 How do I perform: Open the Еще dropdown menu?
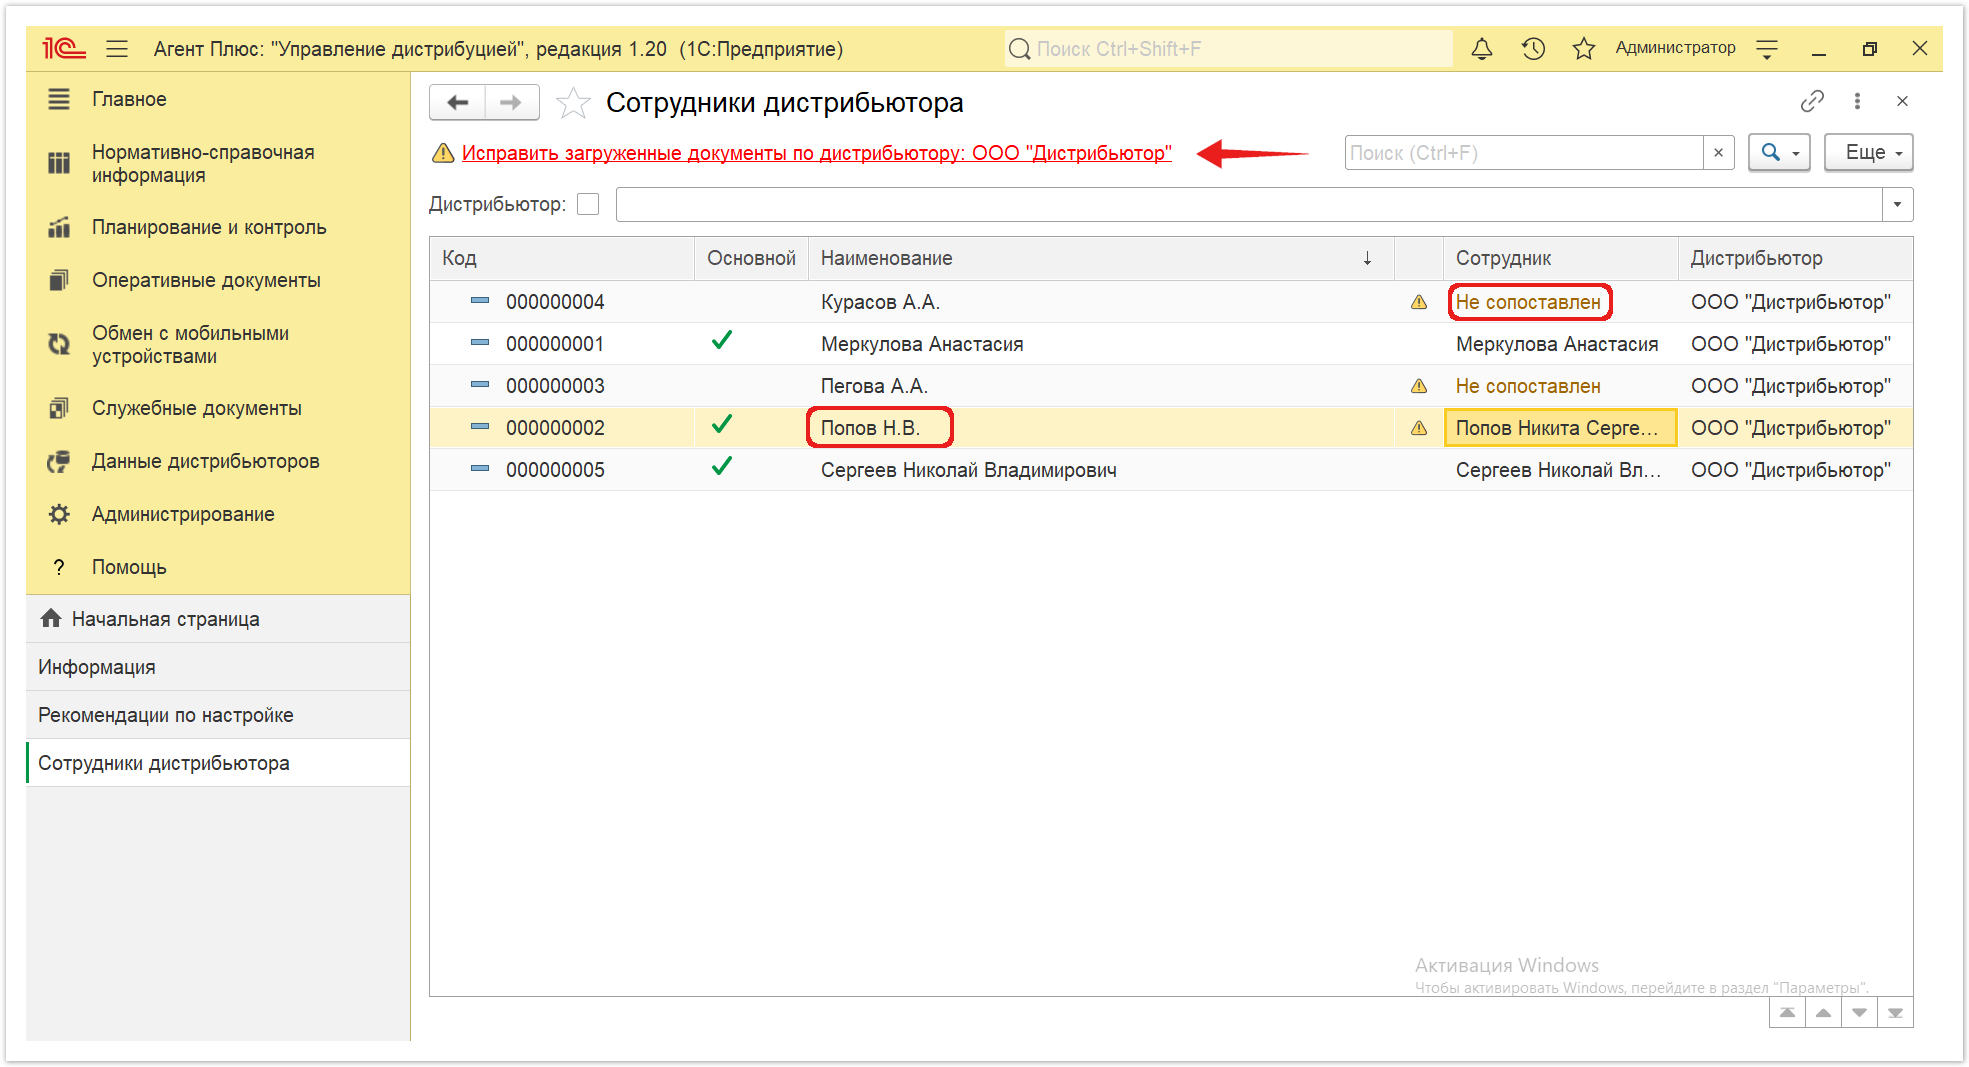1868,153
